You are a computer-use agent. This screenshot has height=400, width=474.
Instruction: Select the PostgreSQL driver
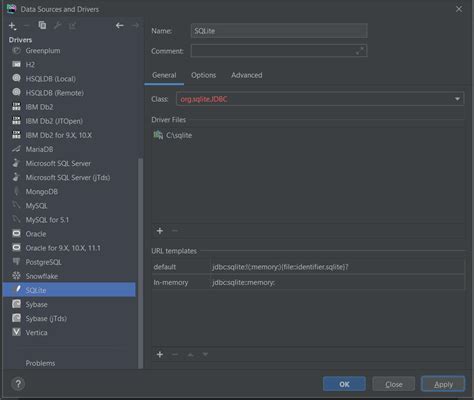tap(69, 262)
